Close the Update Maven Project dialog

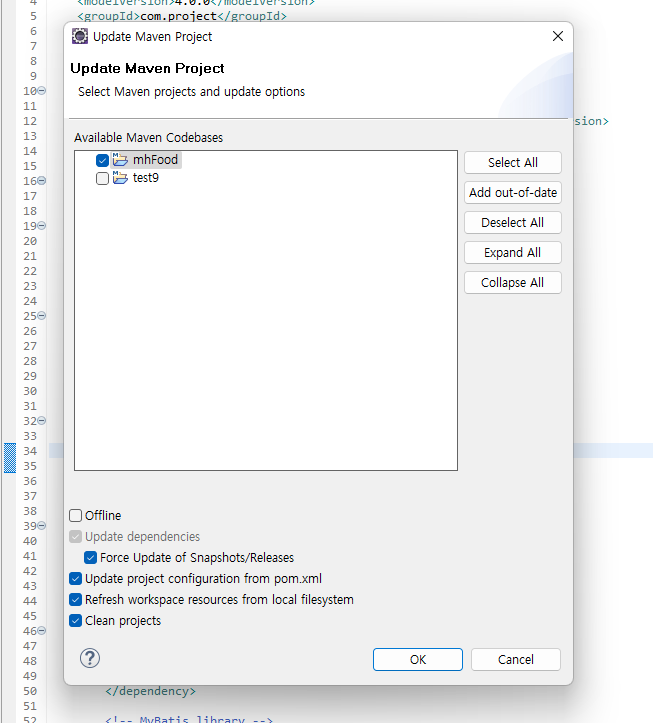558,36
